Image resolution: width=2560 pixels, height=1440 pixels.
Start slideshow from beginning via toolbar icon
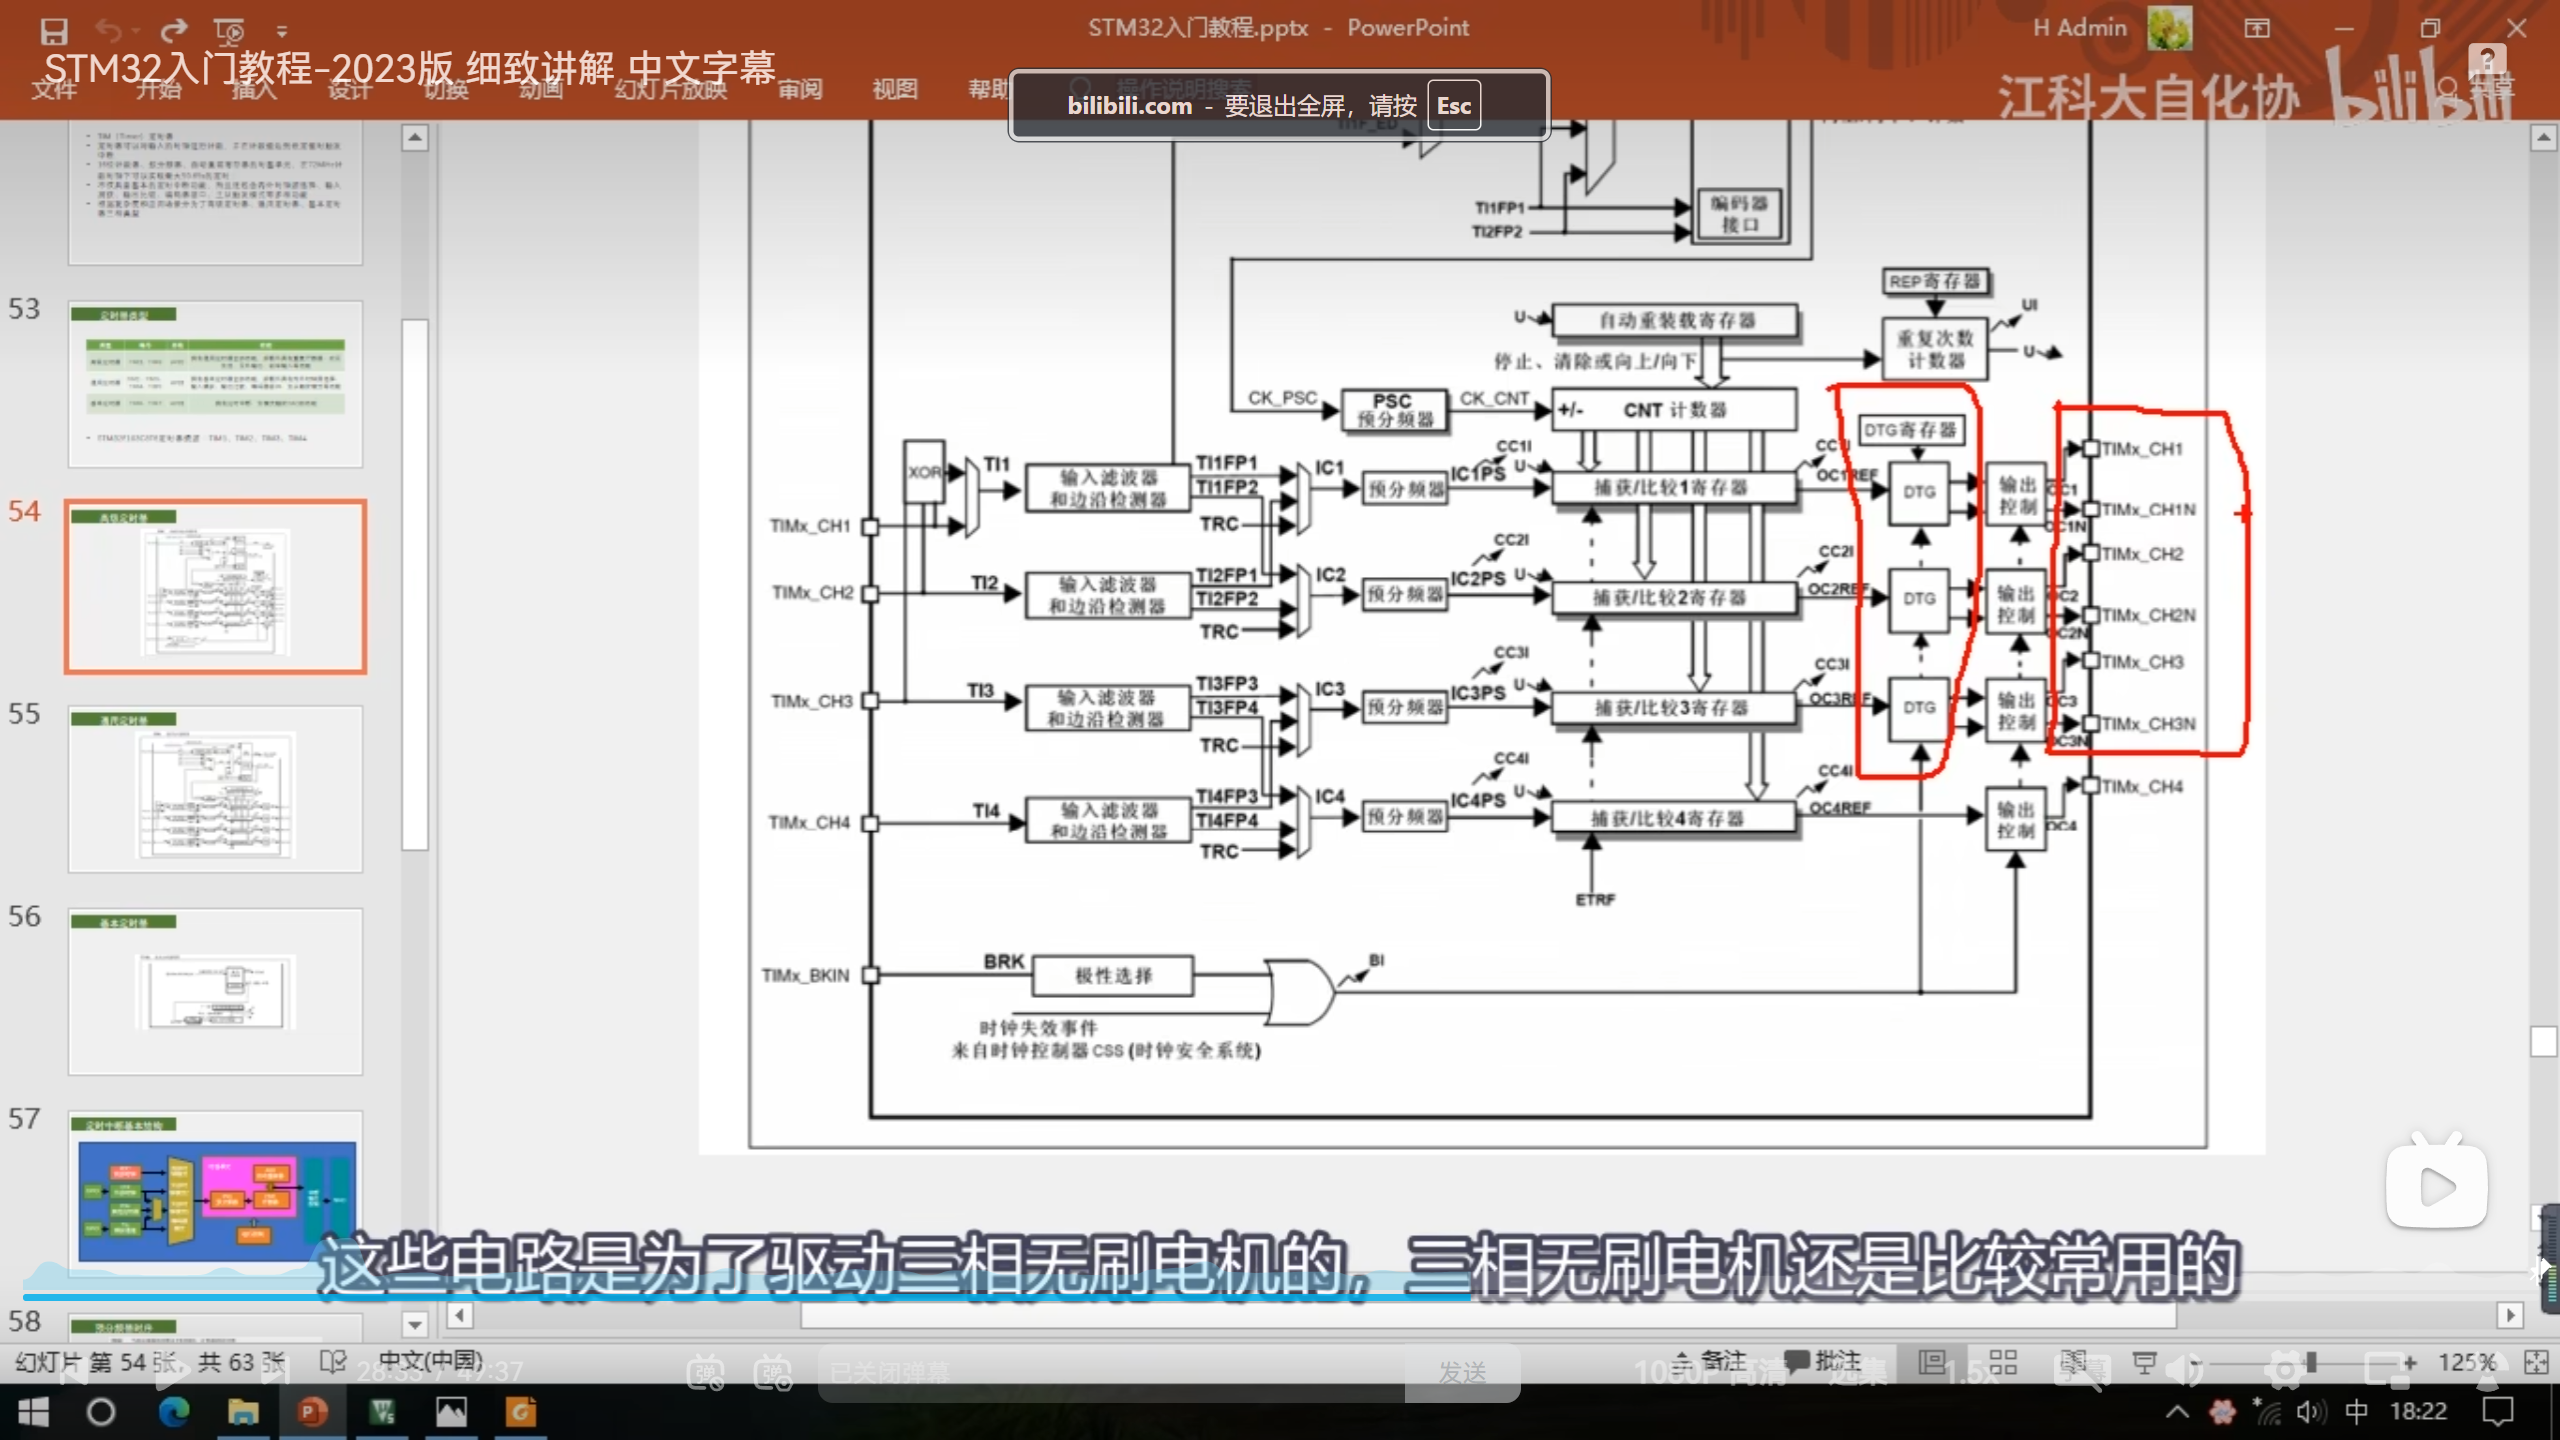tap(229, 31)
